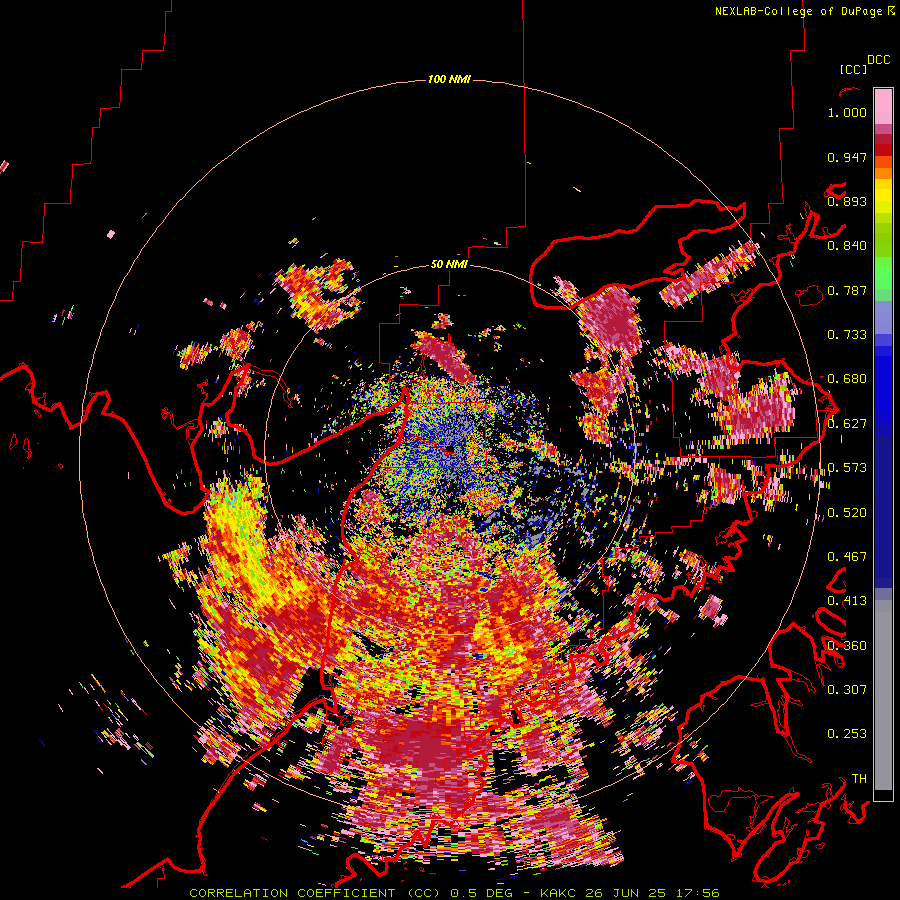Select the 0.573 scale value

click(847, 468)
